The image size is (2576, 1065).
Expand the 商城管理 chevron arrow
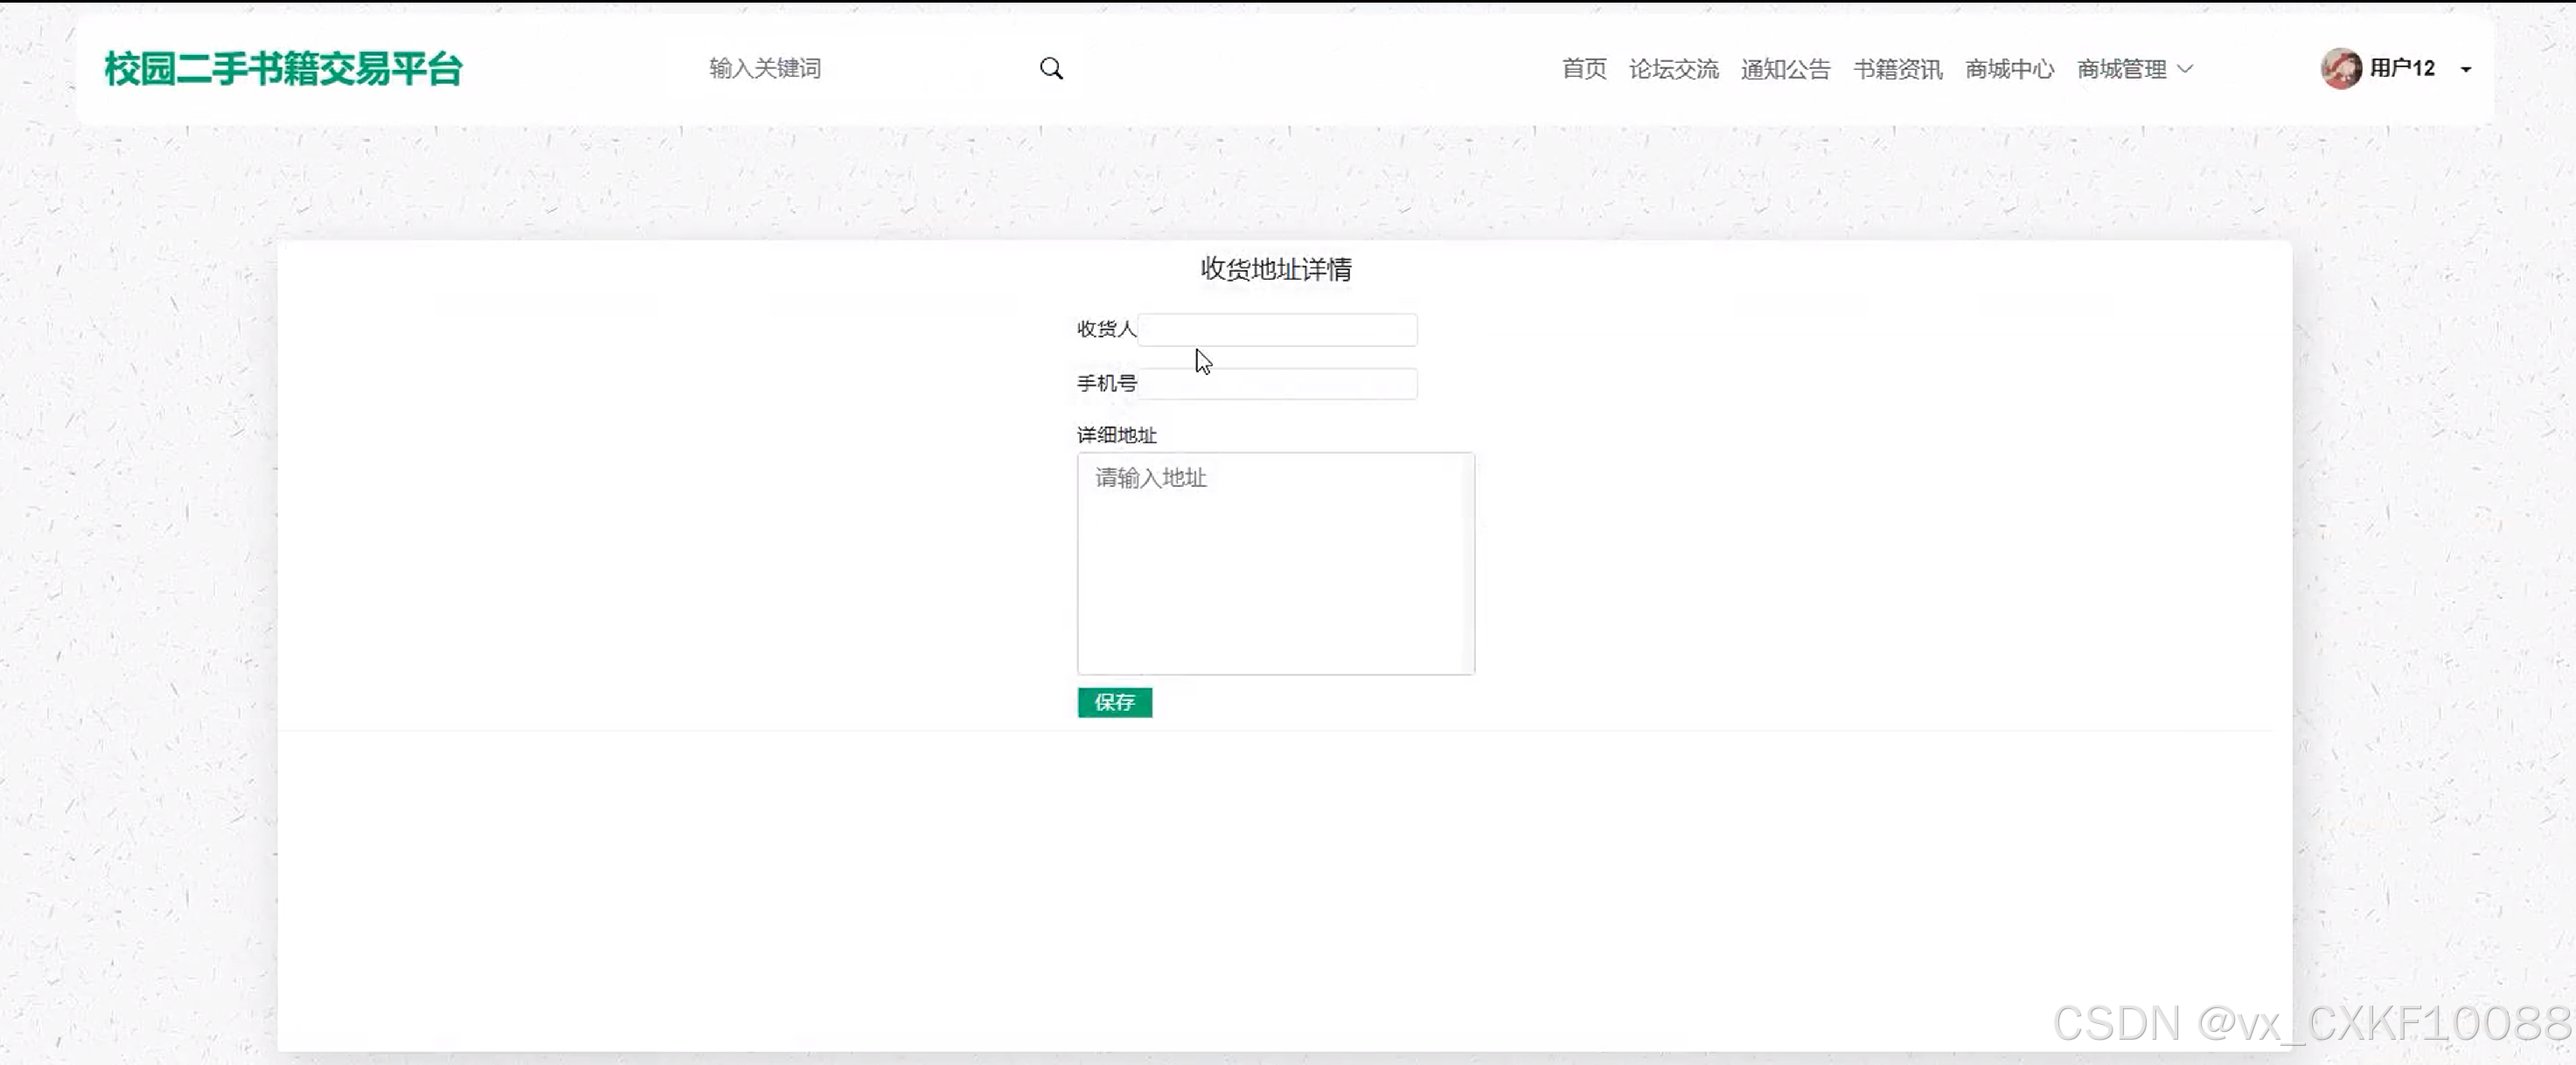2185,69
